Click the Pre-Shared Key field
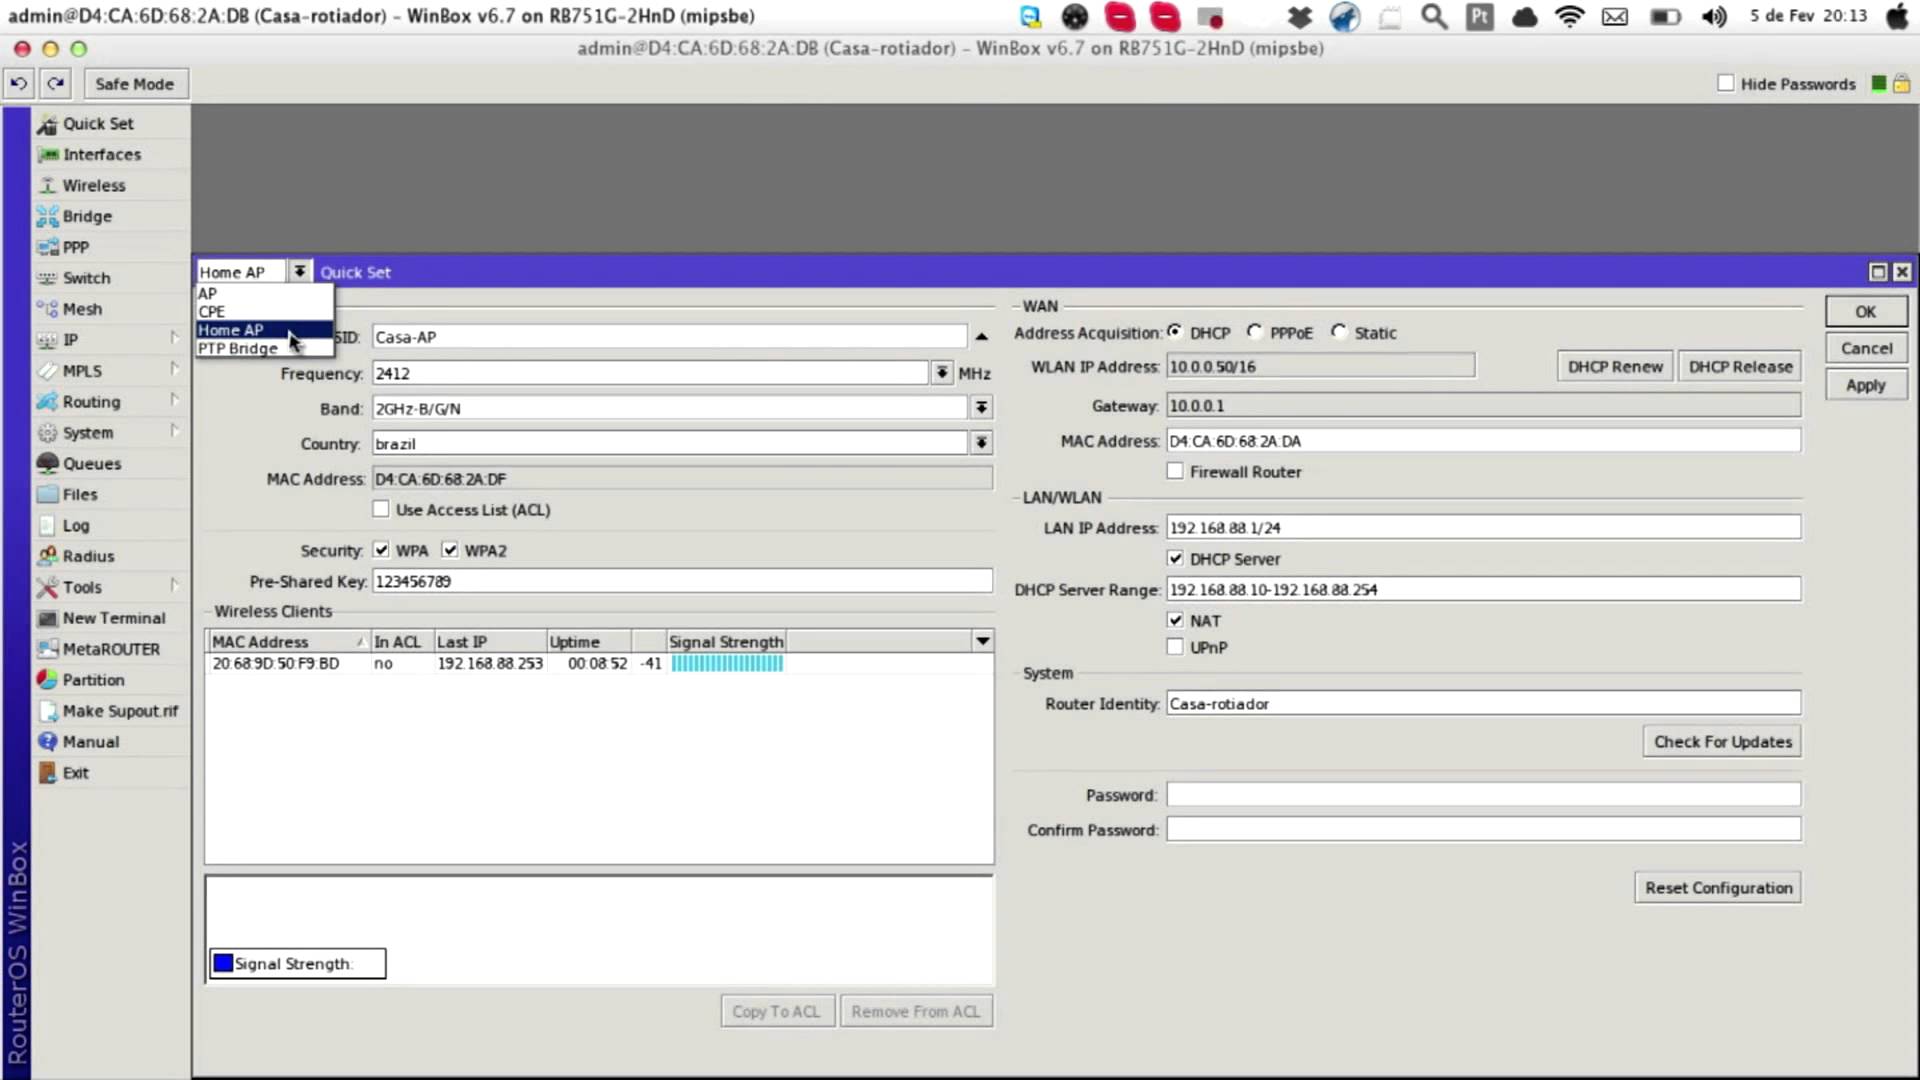The height and width of the screenshot is (1080, 1920). point(682,581)
